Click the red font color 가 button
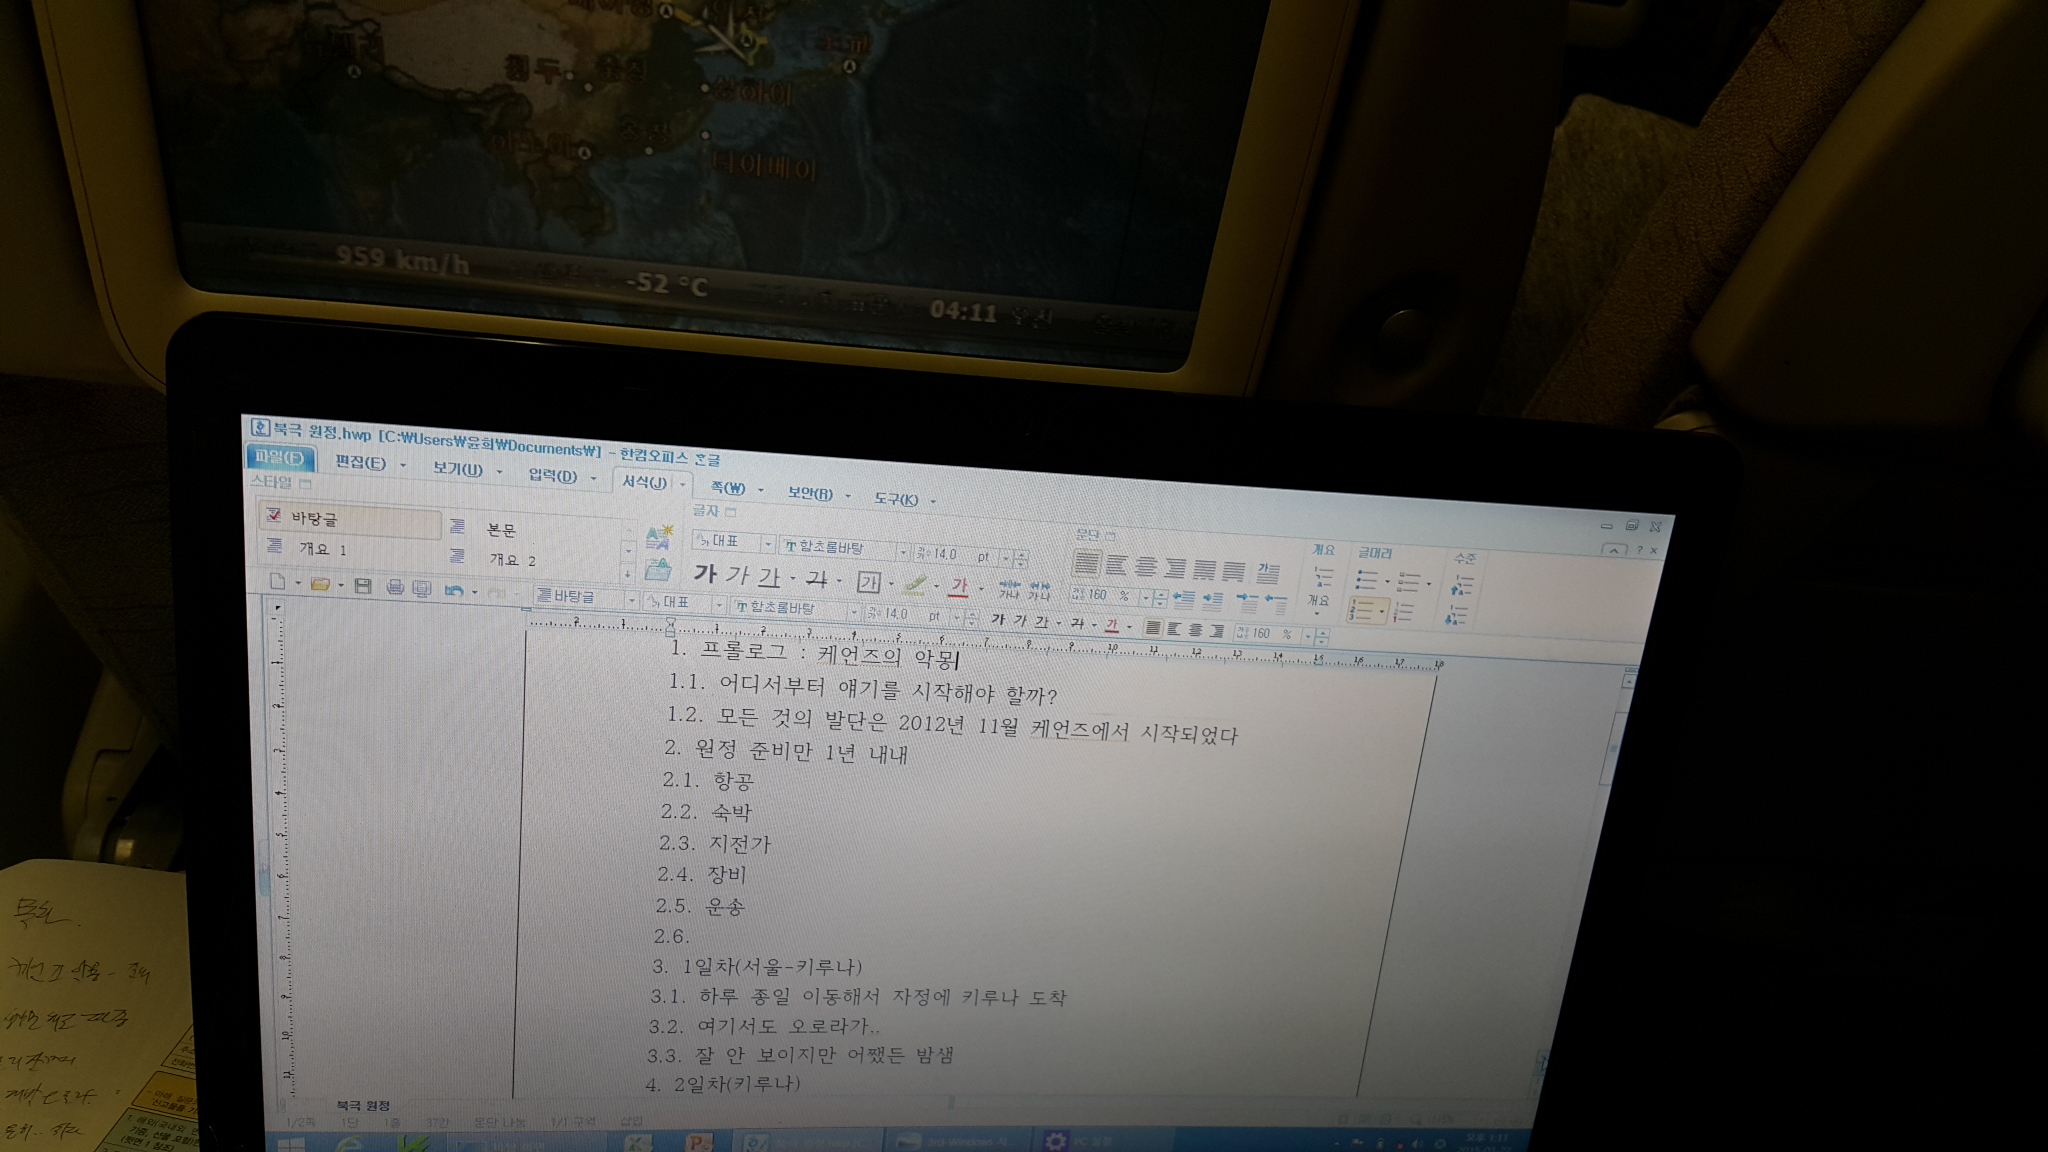Screen dimensions: 2048x1152 pos(959,587)
